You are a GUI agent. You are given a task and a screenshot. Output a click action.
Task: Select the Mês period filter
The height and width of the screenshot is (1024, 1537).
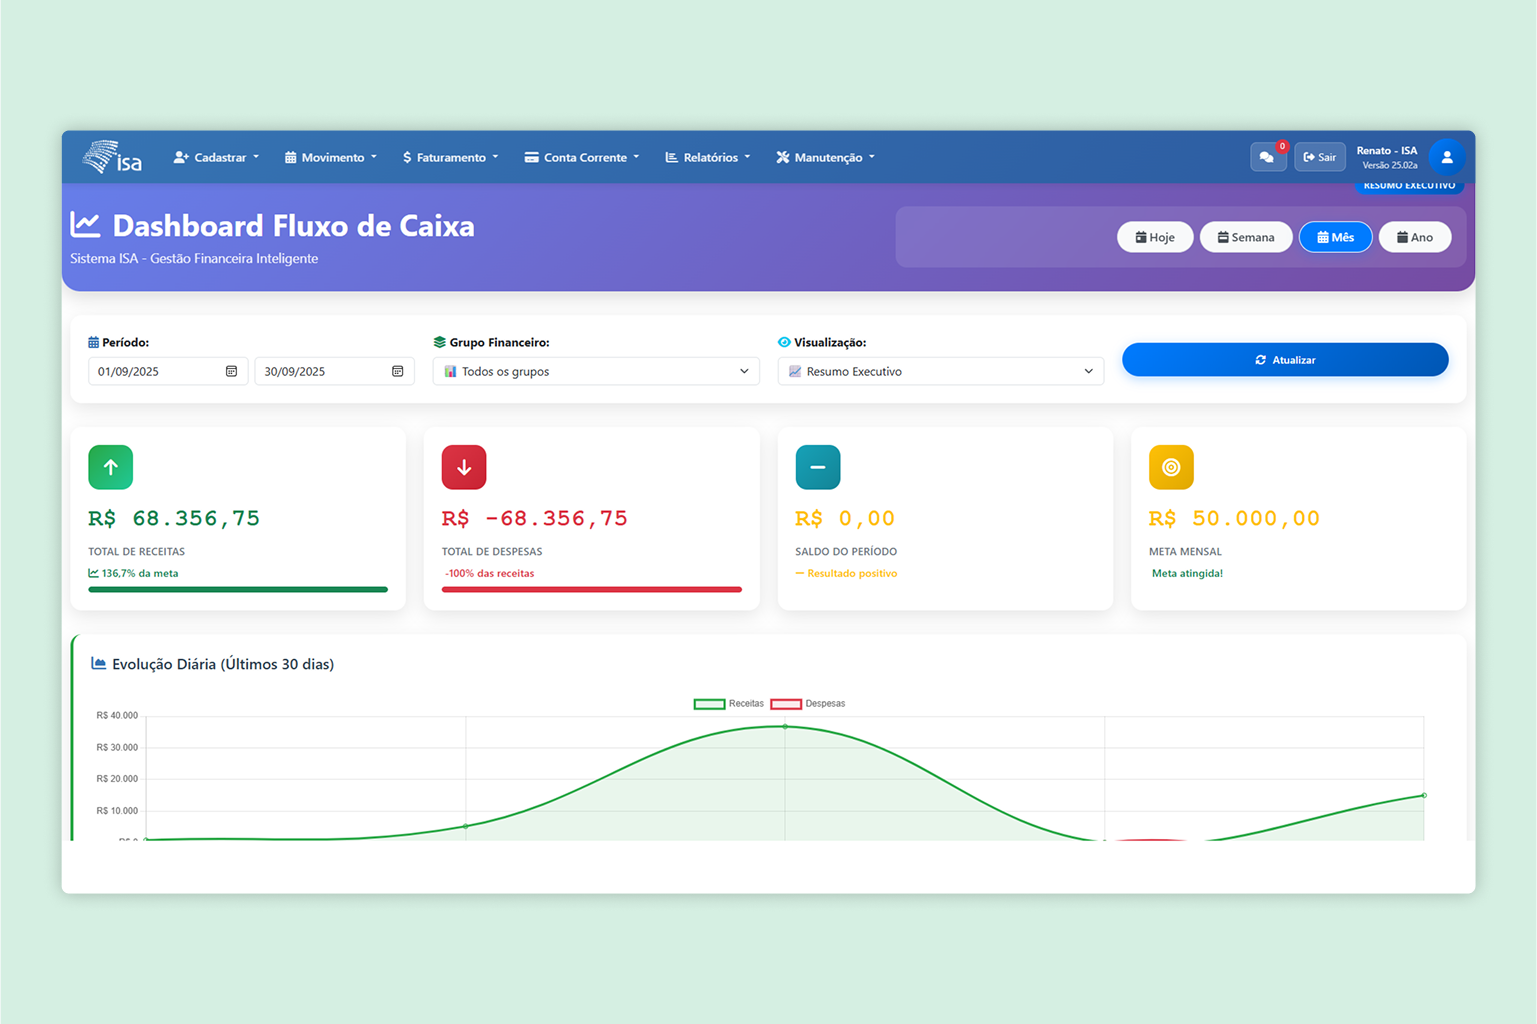(x=1335, y=237)
